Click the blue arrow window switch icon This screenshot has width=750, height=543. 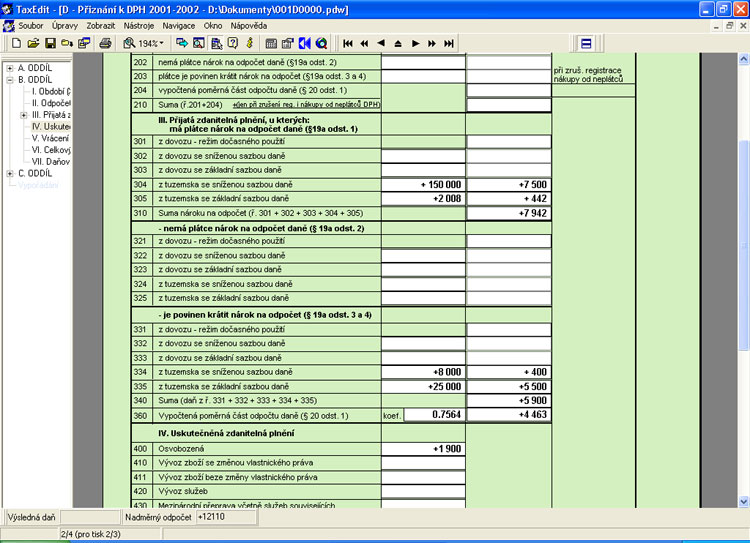182,44
